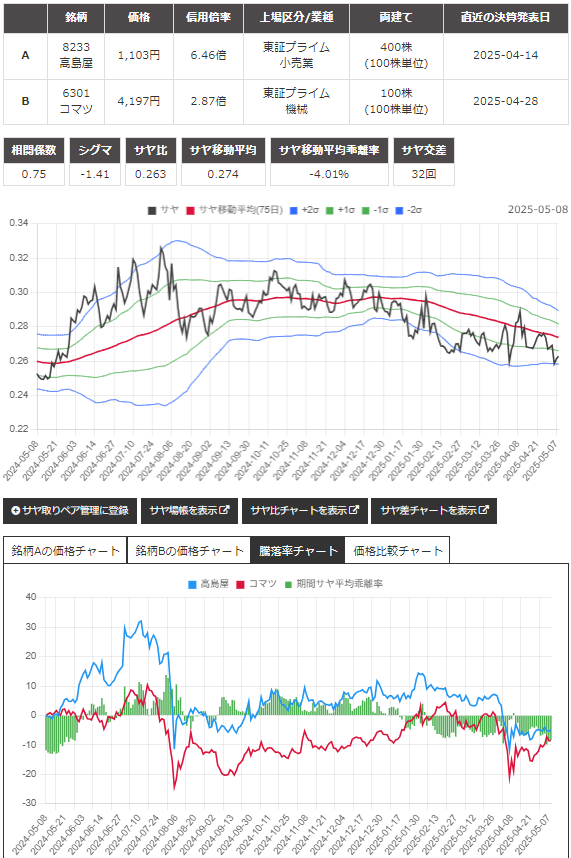Open the サヤ差チャートを表示 button
The width and height of the screenshot is (571, 858).
(x=434, y=511)
